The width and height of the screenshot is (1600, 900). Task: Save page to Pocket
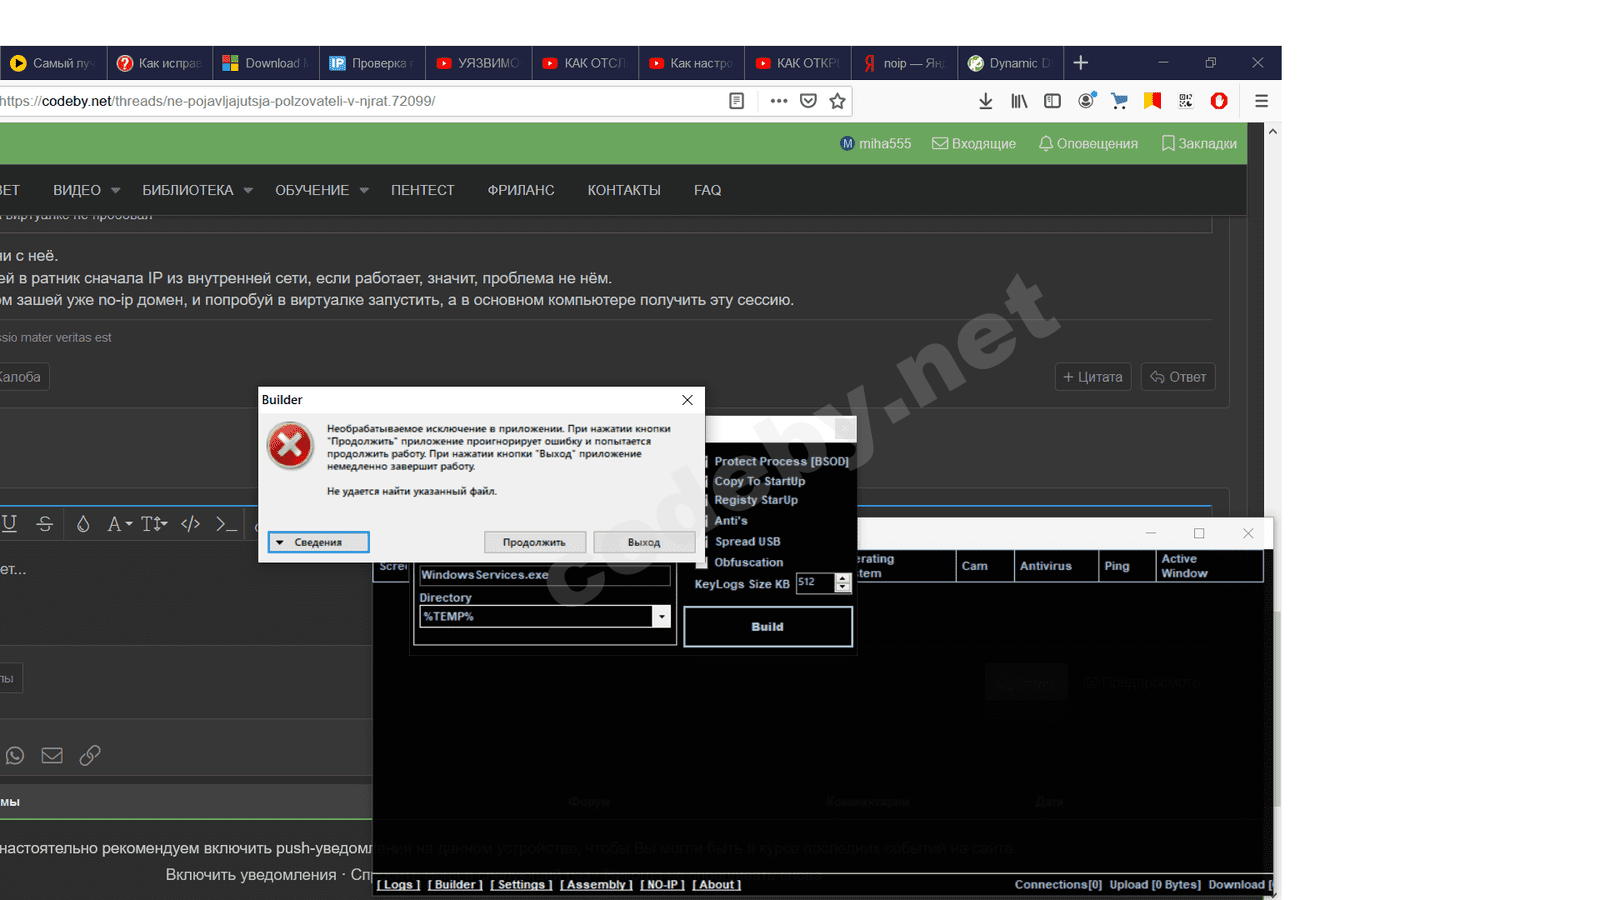point(809,101)
